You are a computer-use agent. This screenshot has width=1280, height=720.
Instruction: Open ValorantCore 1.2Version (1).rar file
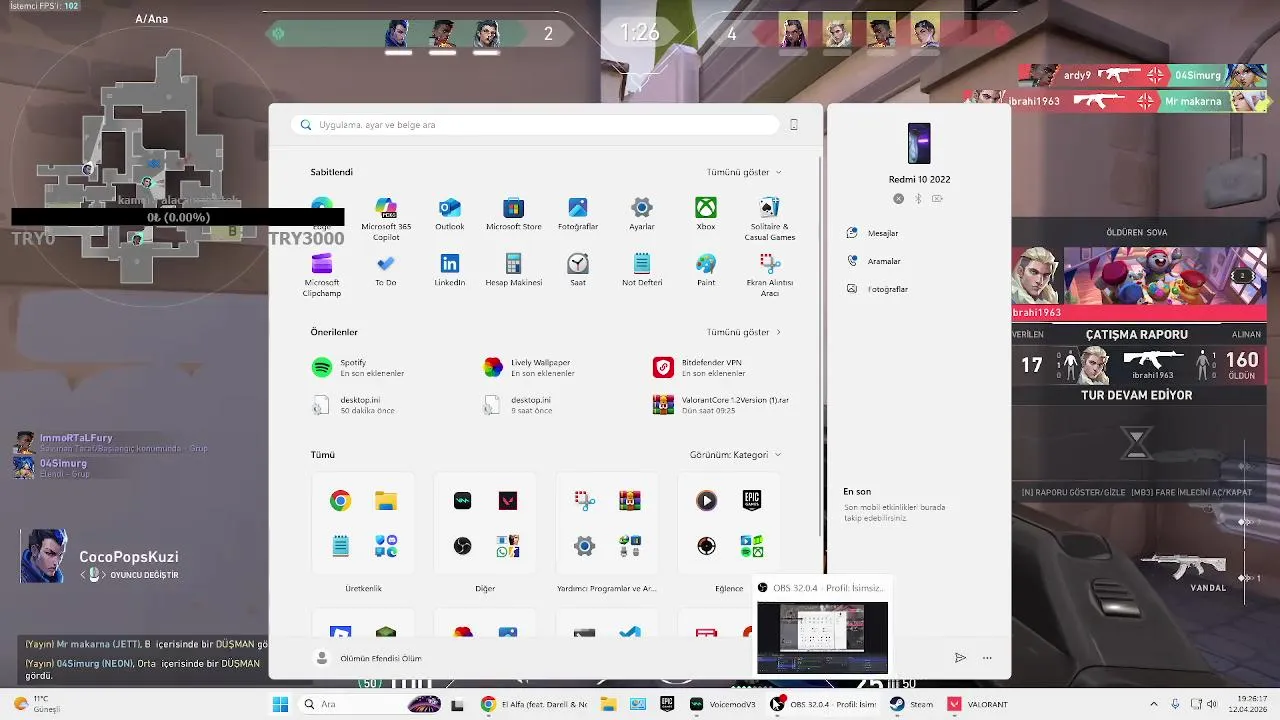(722, 404)
